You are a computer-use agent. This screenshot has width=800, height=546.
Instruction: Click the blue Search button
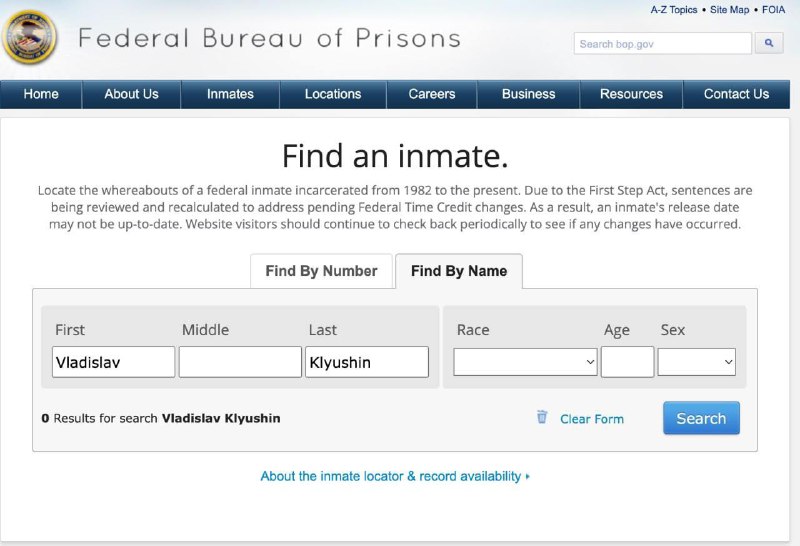701,418
